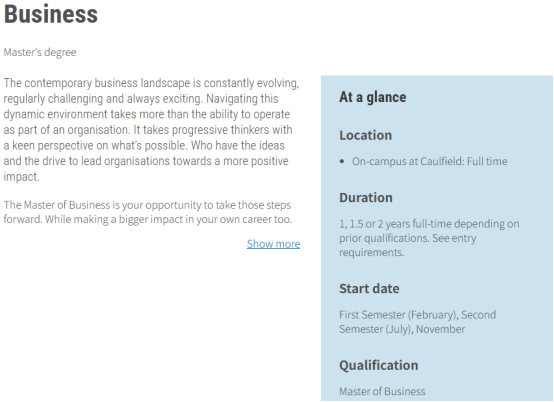Click the bullet point before On-campus
Image resolution: width=554 pixels, height=402 pixels.
coord(342,162)
